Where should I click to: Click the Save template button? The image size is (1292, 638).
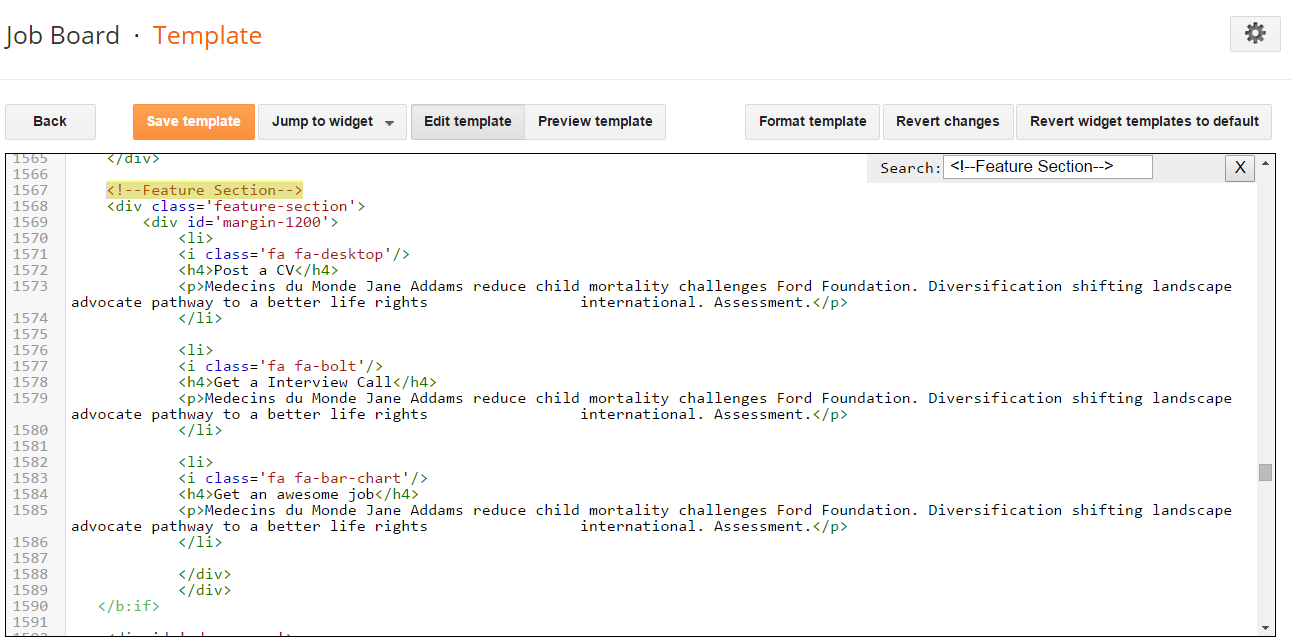point(193,122)
